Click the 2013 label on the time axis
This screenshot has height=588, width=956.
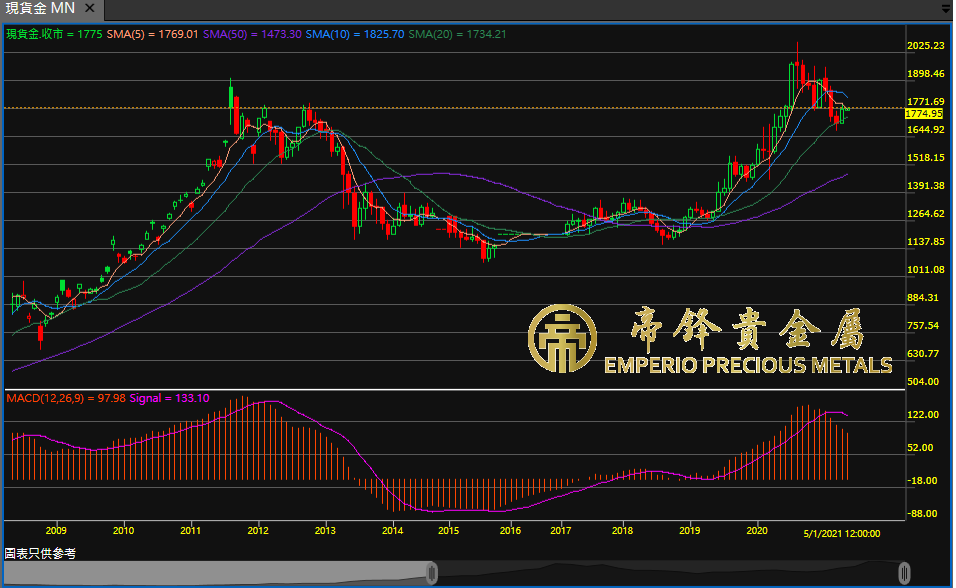tap(325, 531)
